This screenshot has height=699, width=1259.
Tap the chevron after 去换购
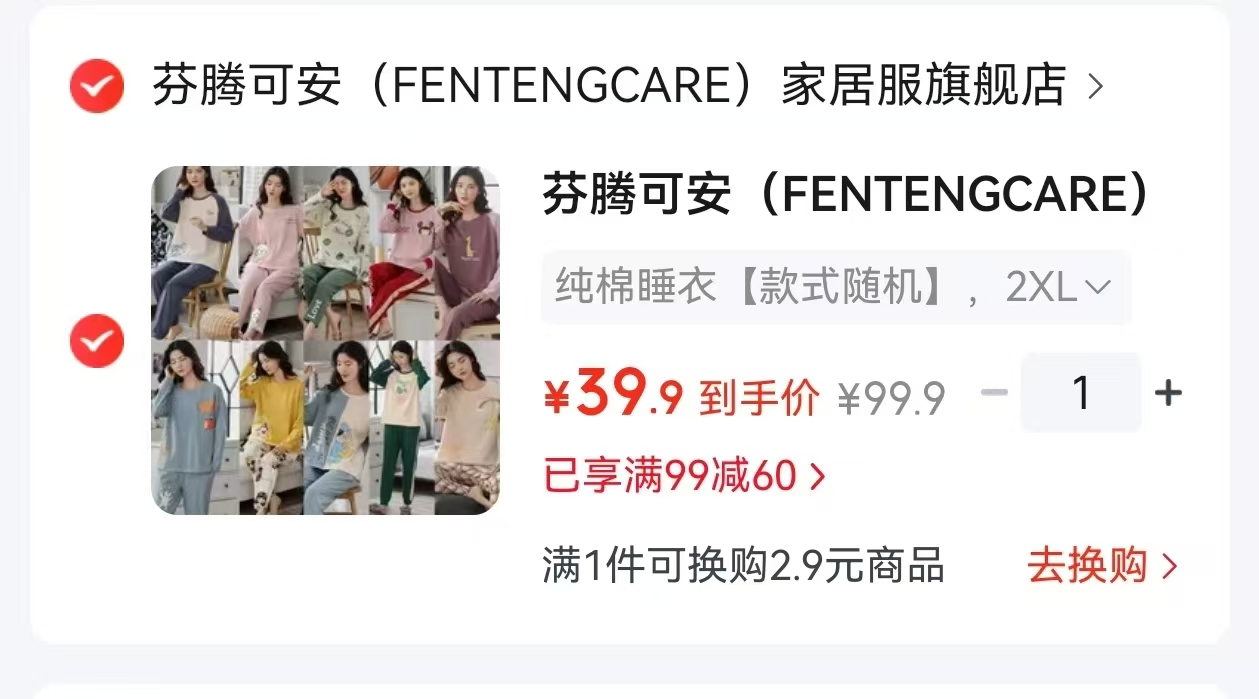coord(1169,568)
